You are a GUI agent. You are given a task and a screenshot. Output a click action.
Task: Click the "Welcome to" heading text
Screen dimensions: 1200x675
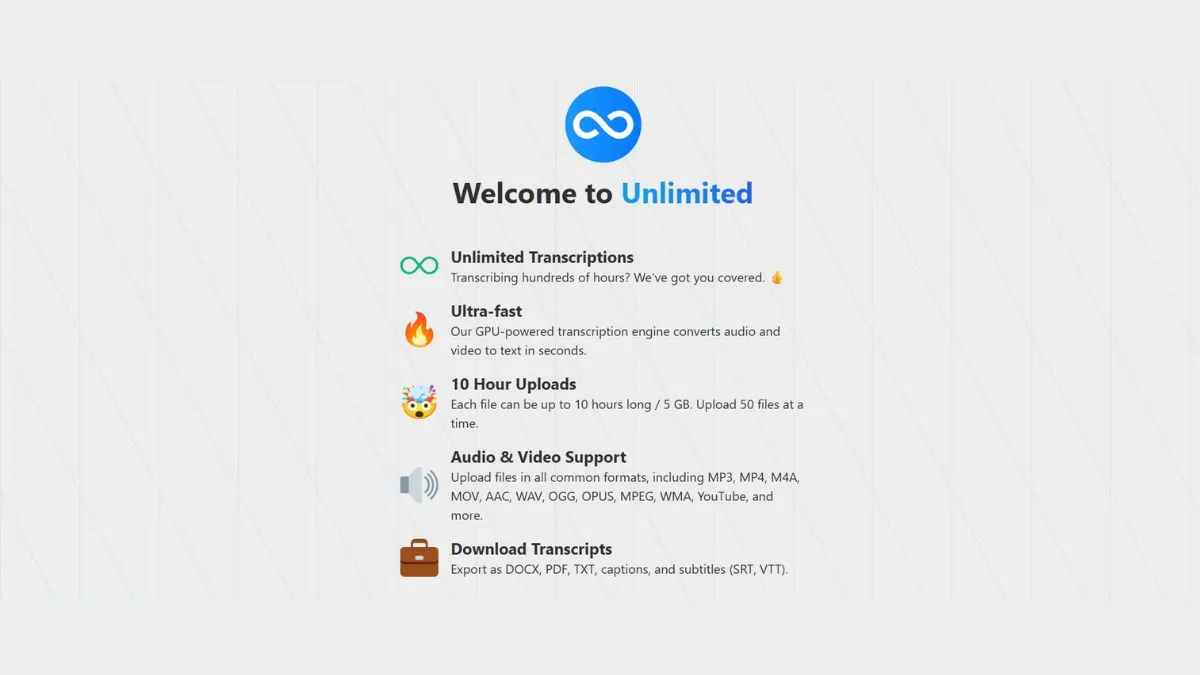pyautogui.click(x=532, y=193)
